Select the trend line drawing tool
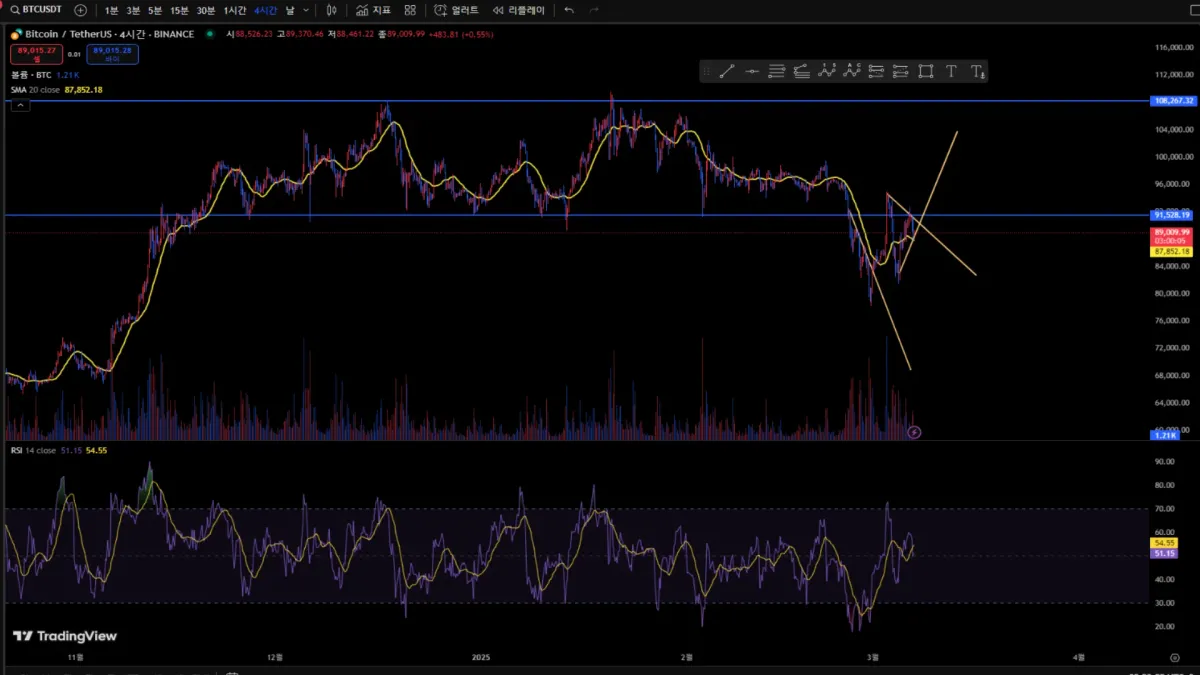The image size is (1200, 675). click(x=727, y=71)
